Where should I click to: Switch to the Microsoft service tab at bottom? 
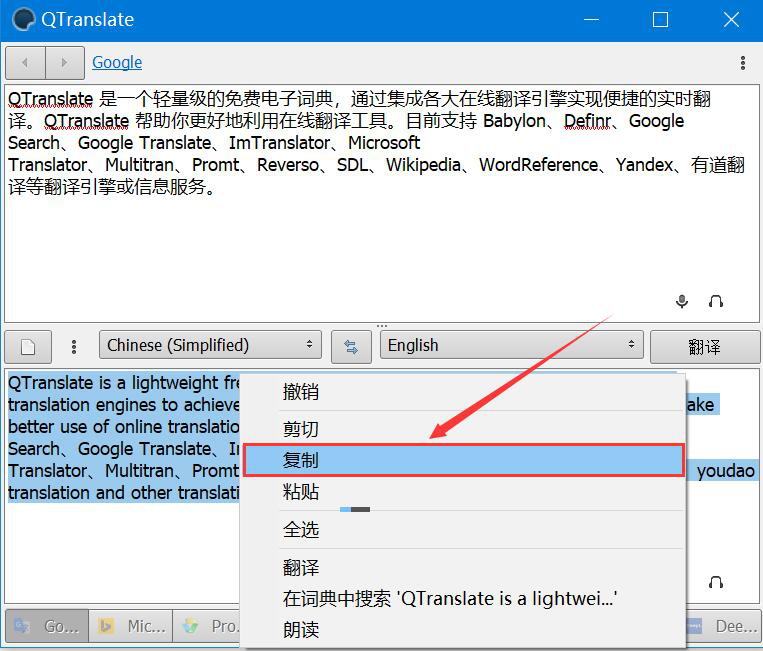point(131,626)
